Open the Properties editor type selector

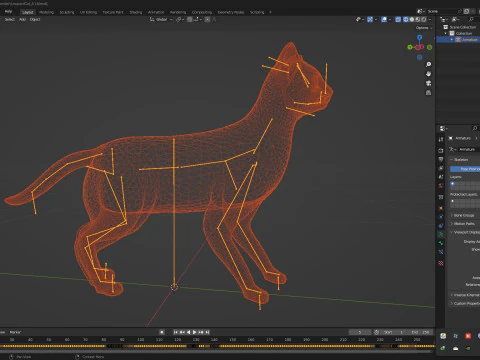coord(443,128)
